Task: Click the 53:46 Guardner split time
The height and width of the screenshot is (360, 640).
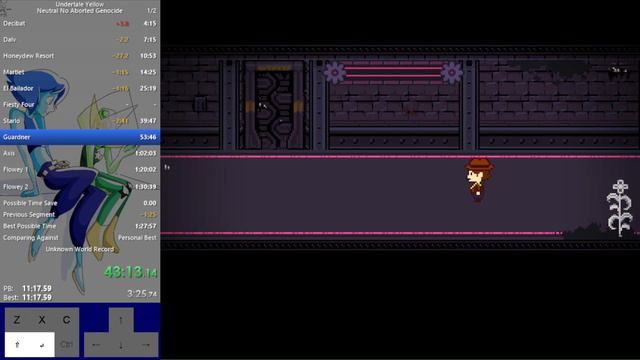Action: point(148,137)
